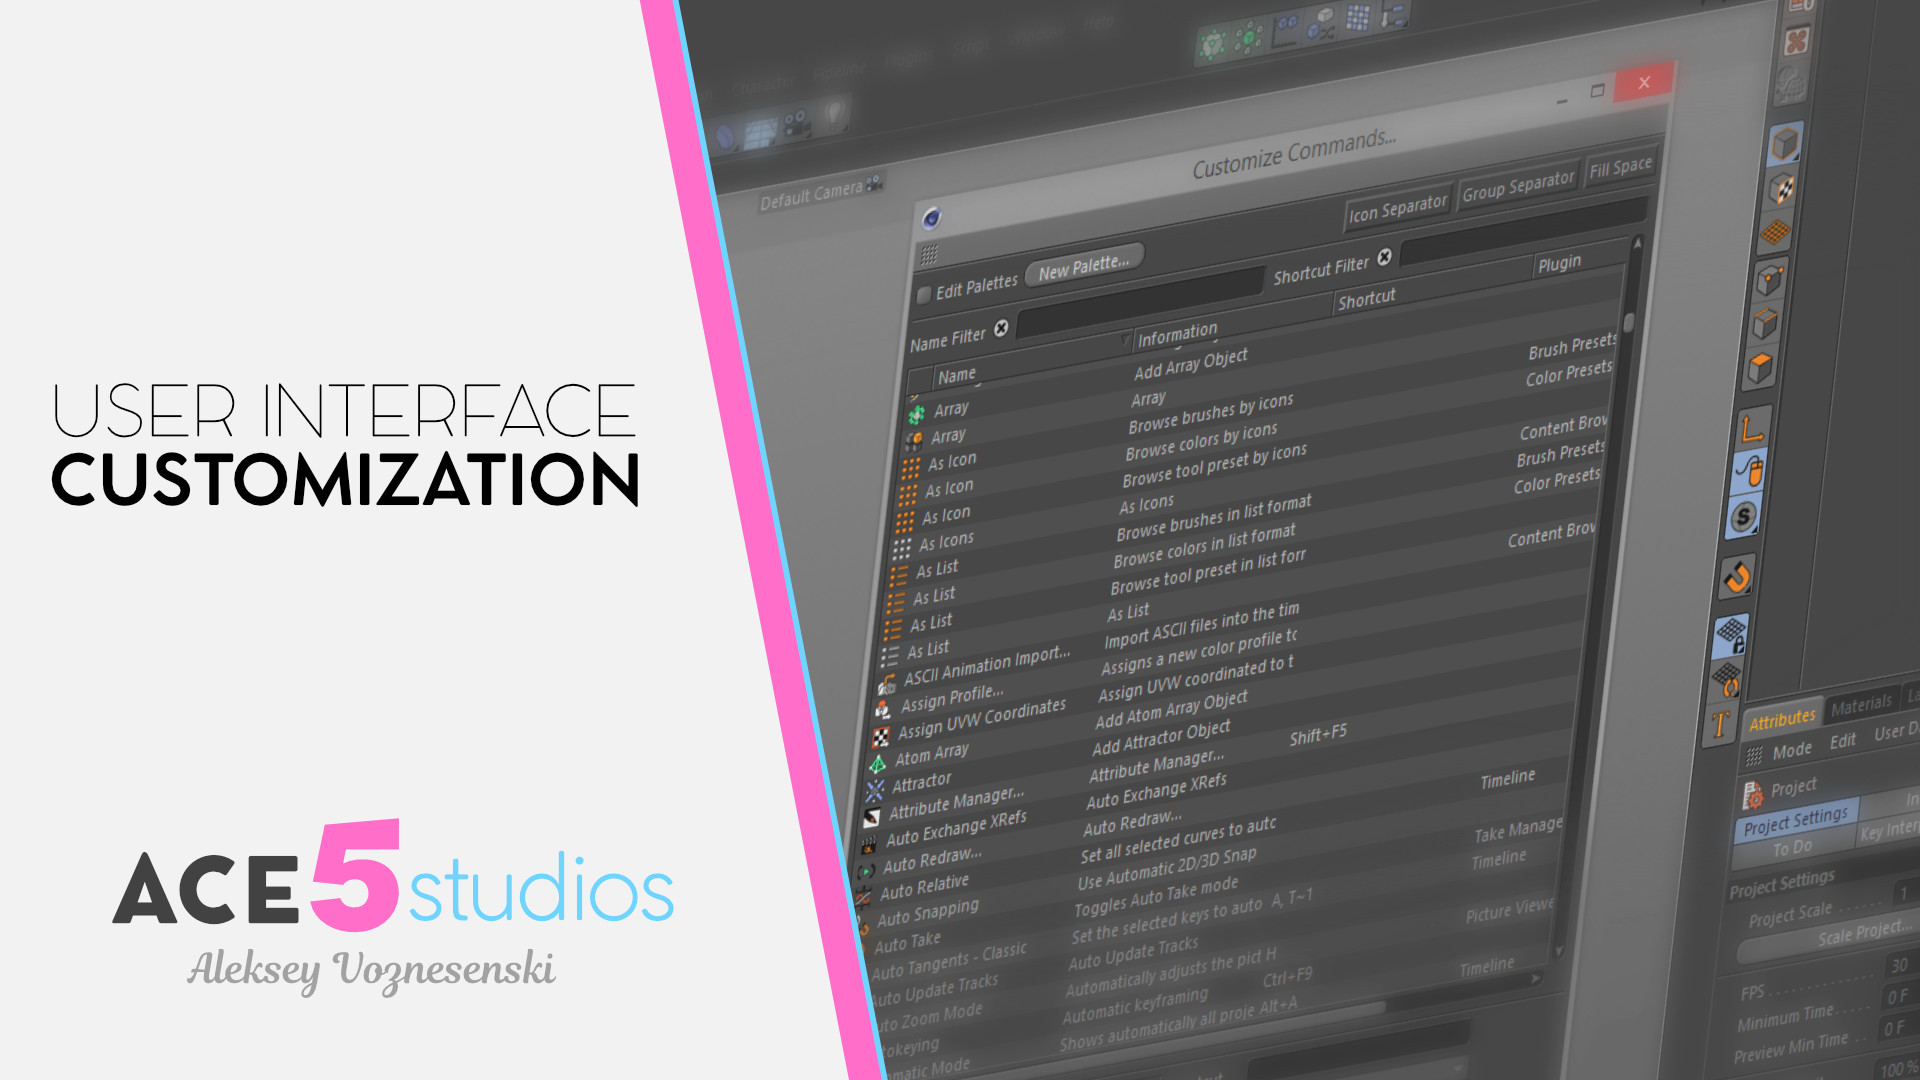This screenshot has width=1920, height=1080.
Task: Open the Mode menu in Attributes
Action: [x=1792, y=750]
